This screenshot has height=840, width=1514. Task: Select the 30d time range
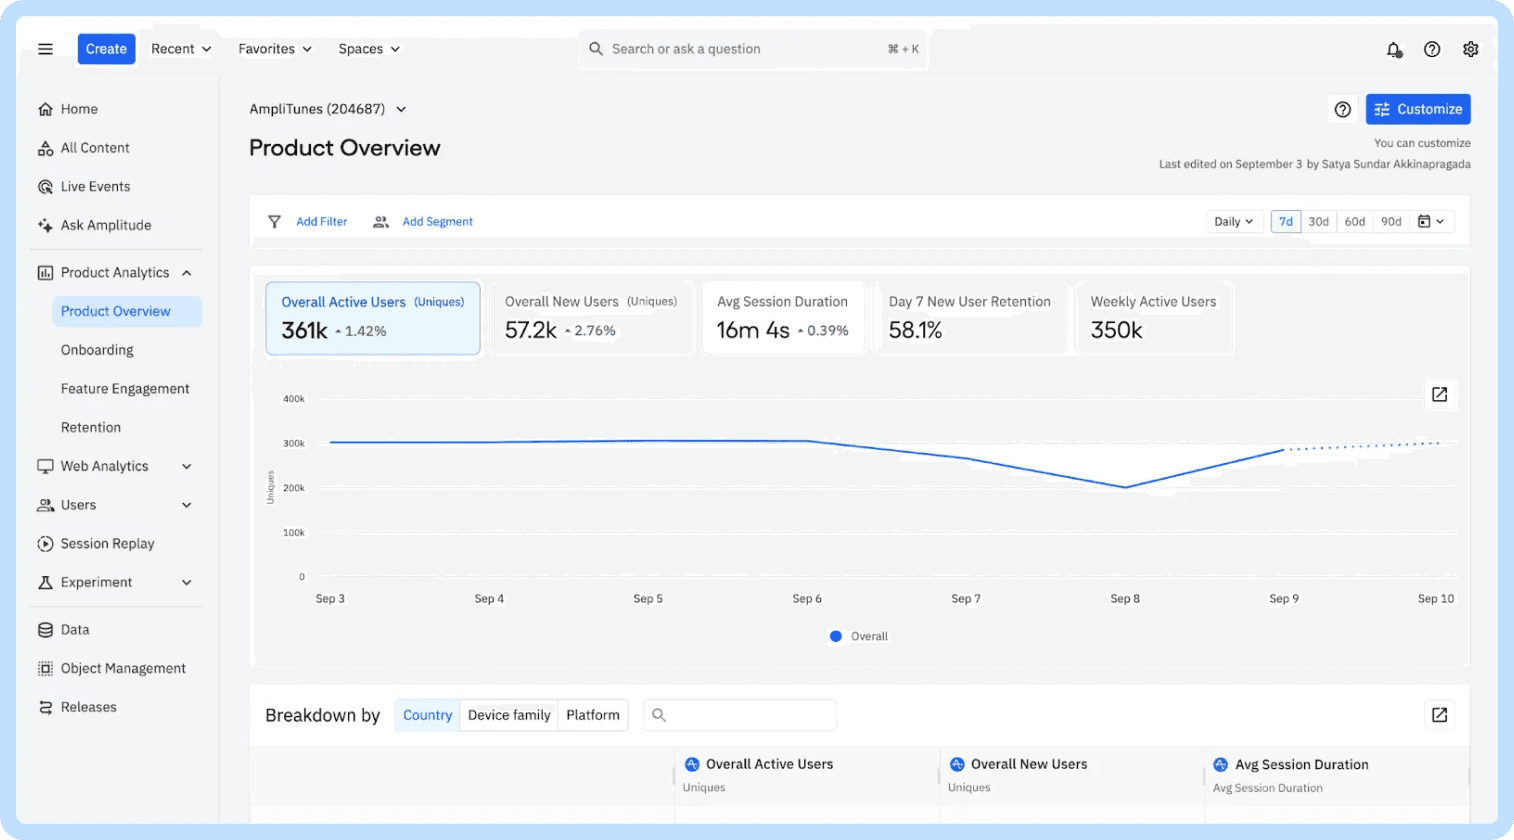pos(1319,221)
